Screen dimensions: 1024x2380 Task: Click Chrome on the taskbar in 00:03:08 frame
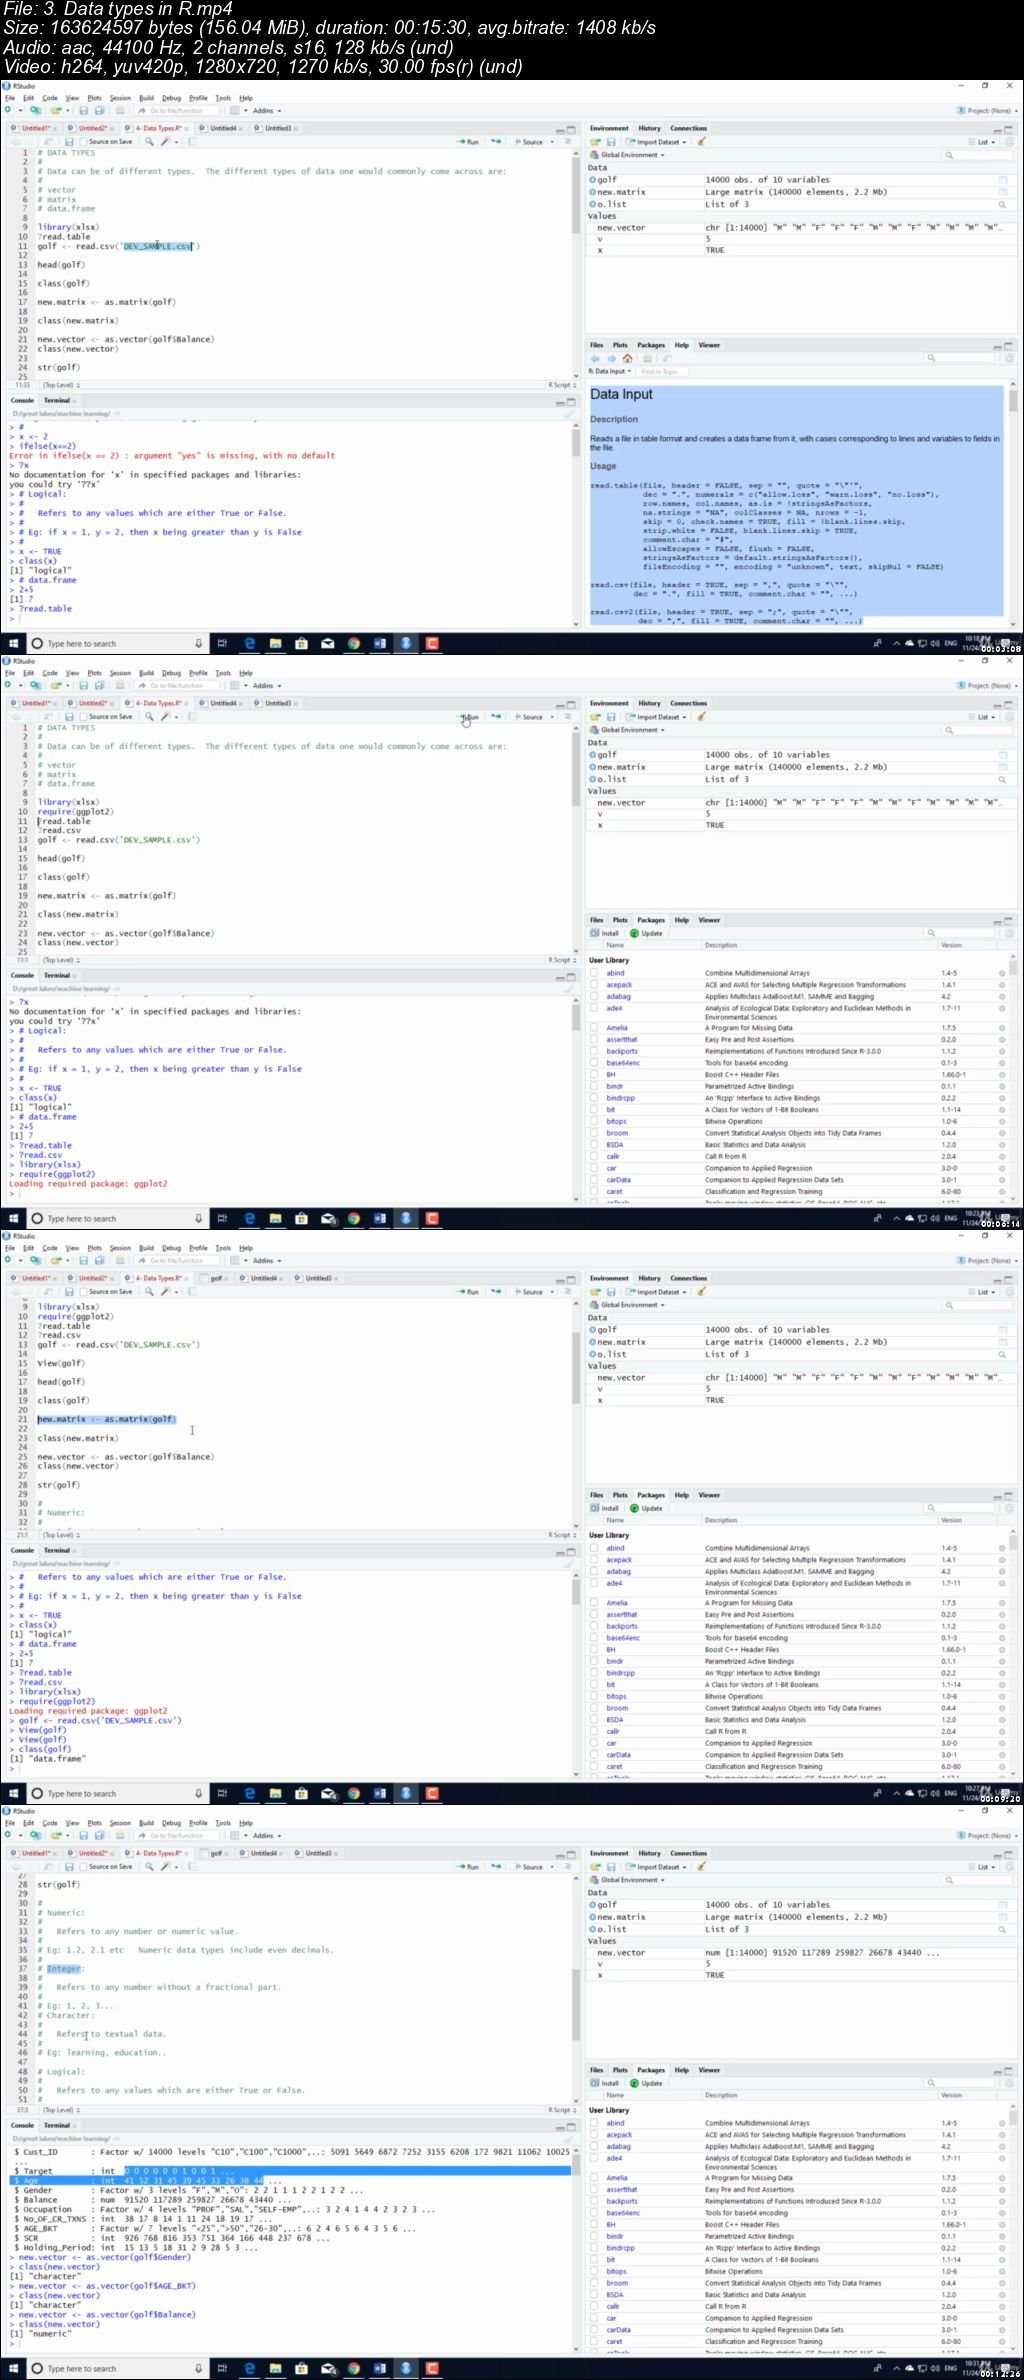[353, 644]
